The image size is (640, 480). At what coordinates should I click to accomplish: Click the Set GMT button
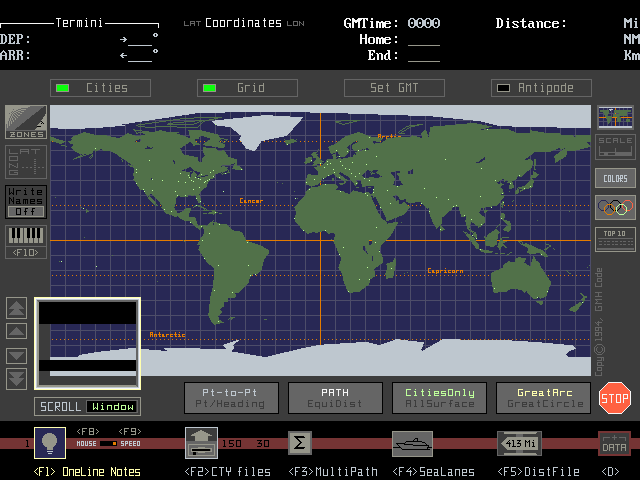coord(394,88)
